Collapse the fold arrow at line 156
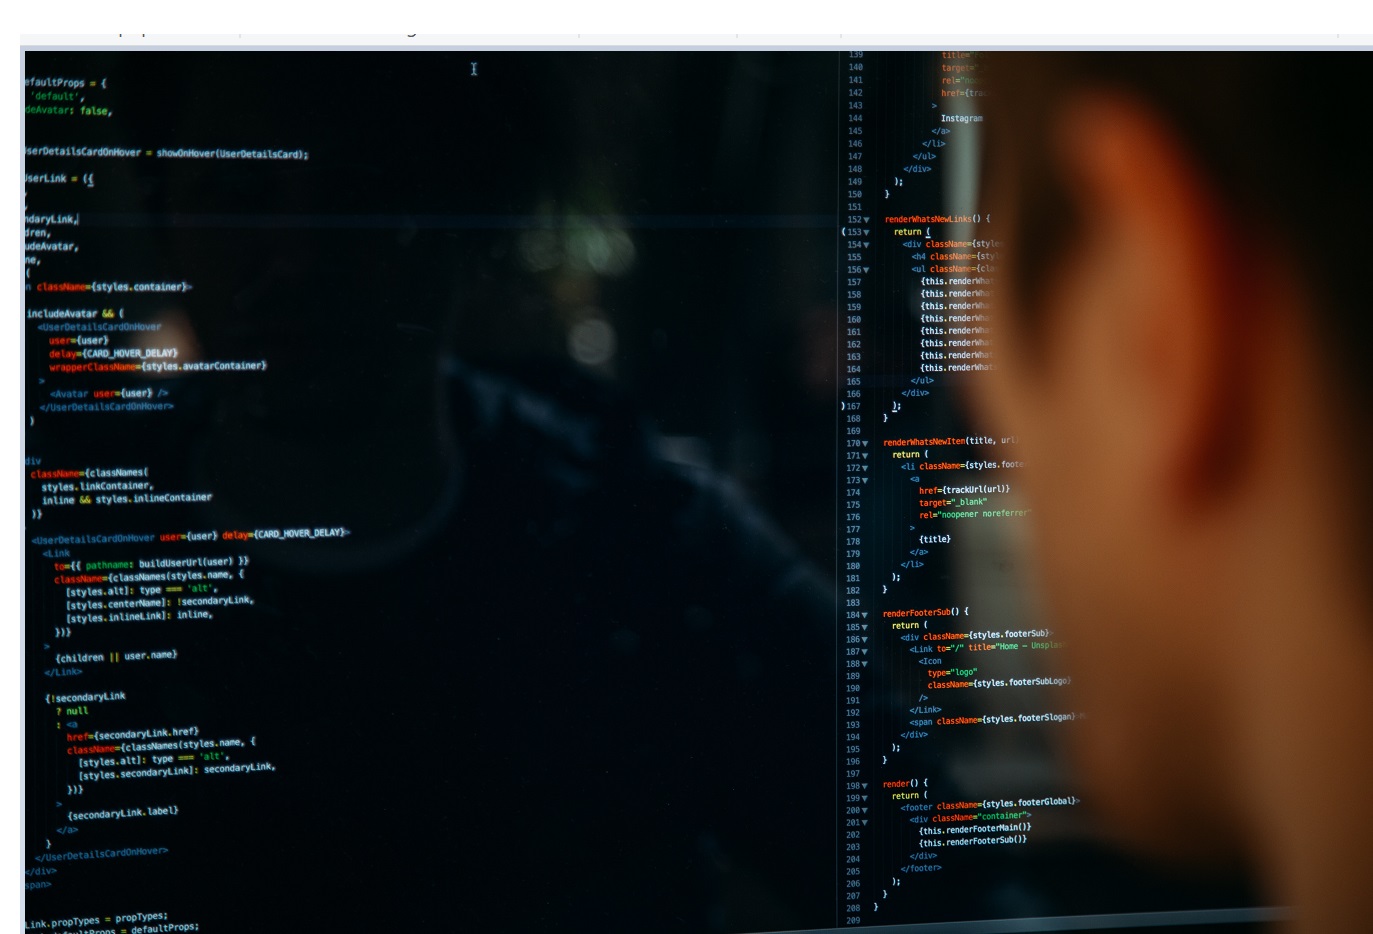The image size is (1373, 934). (866, 270)
